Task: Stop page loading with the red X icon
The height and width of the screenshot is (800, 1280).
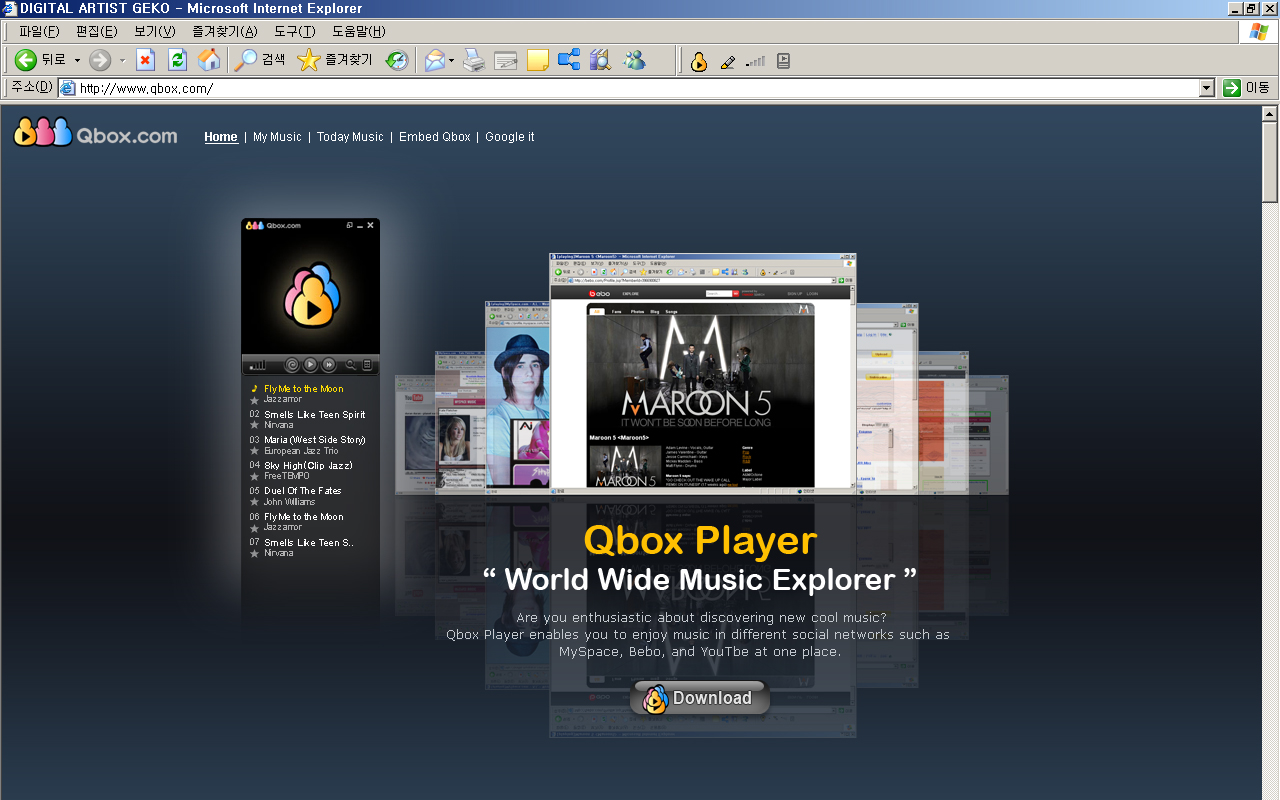Action: 145,60
